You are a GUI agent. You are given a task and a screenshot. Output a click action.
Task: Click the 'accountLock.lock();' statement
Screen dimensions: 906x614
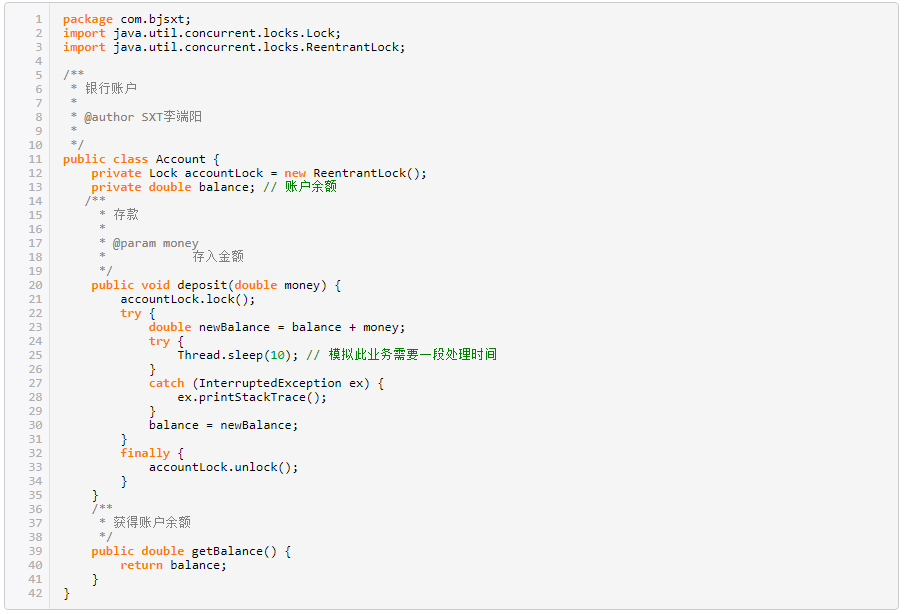point(188,299)
